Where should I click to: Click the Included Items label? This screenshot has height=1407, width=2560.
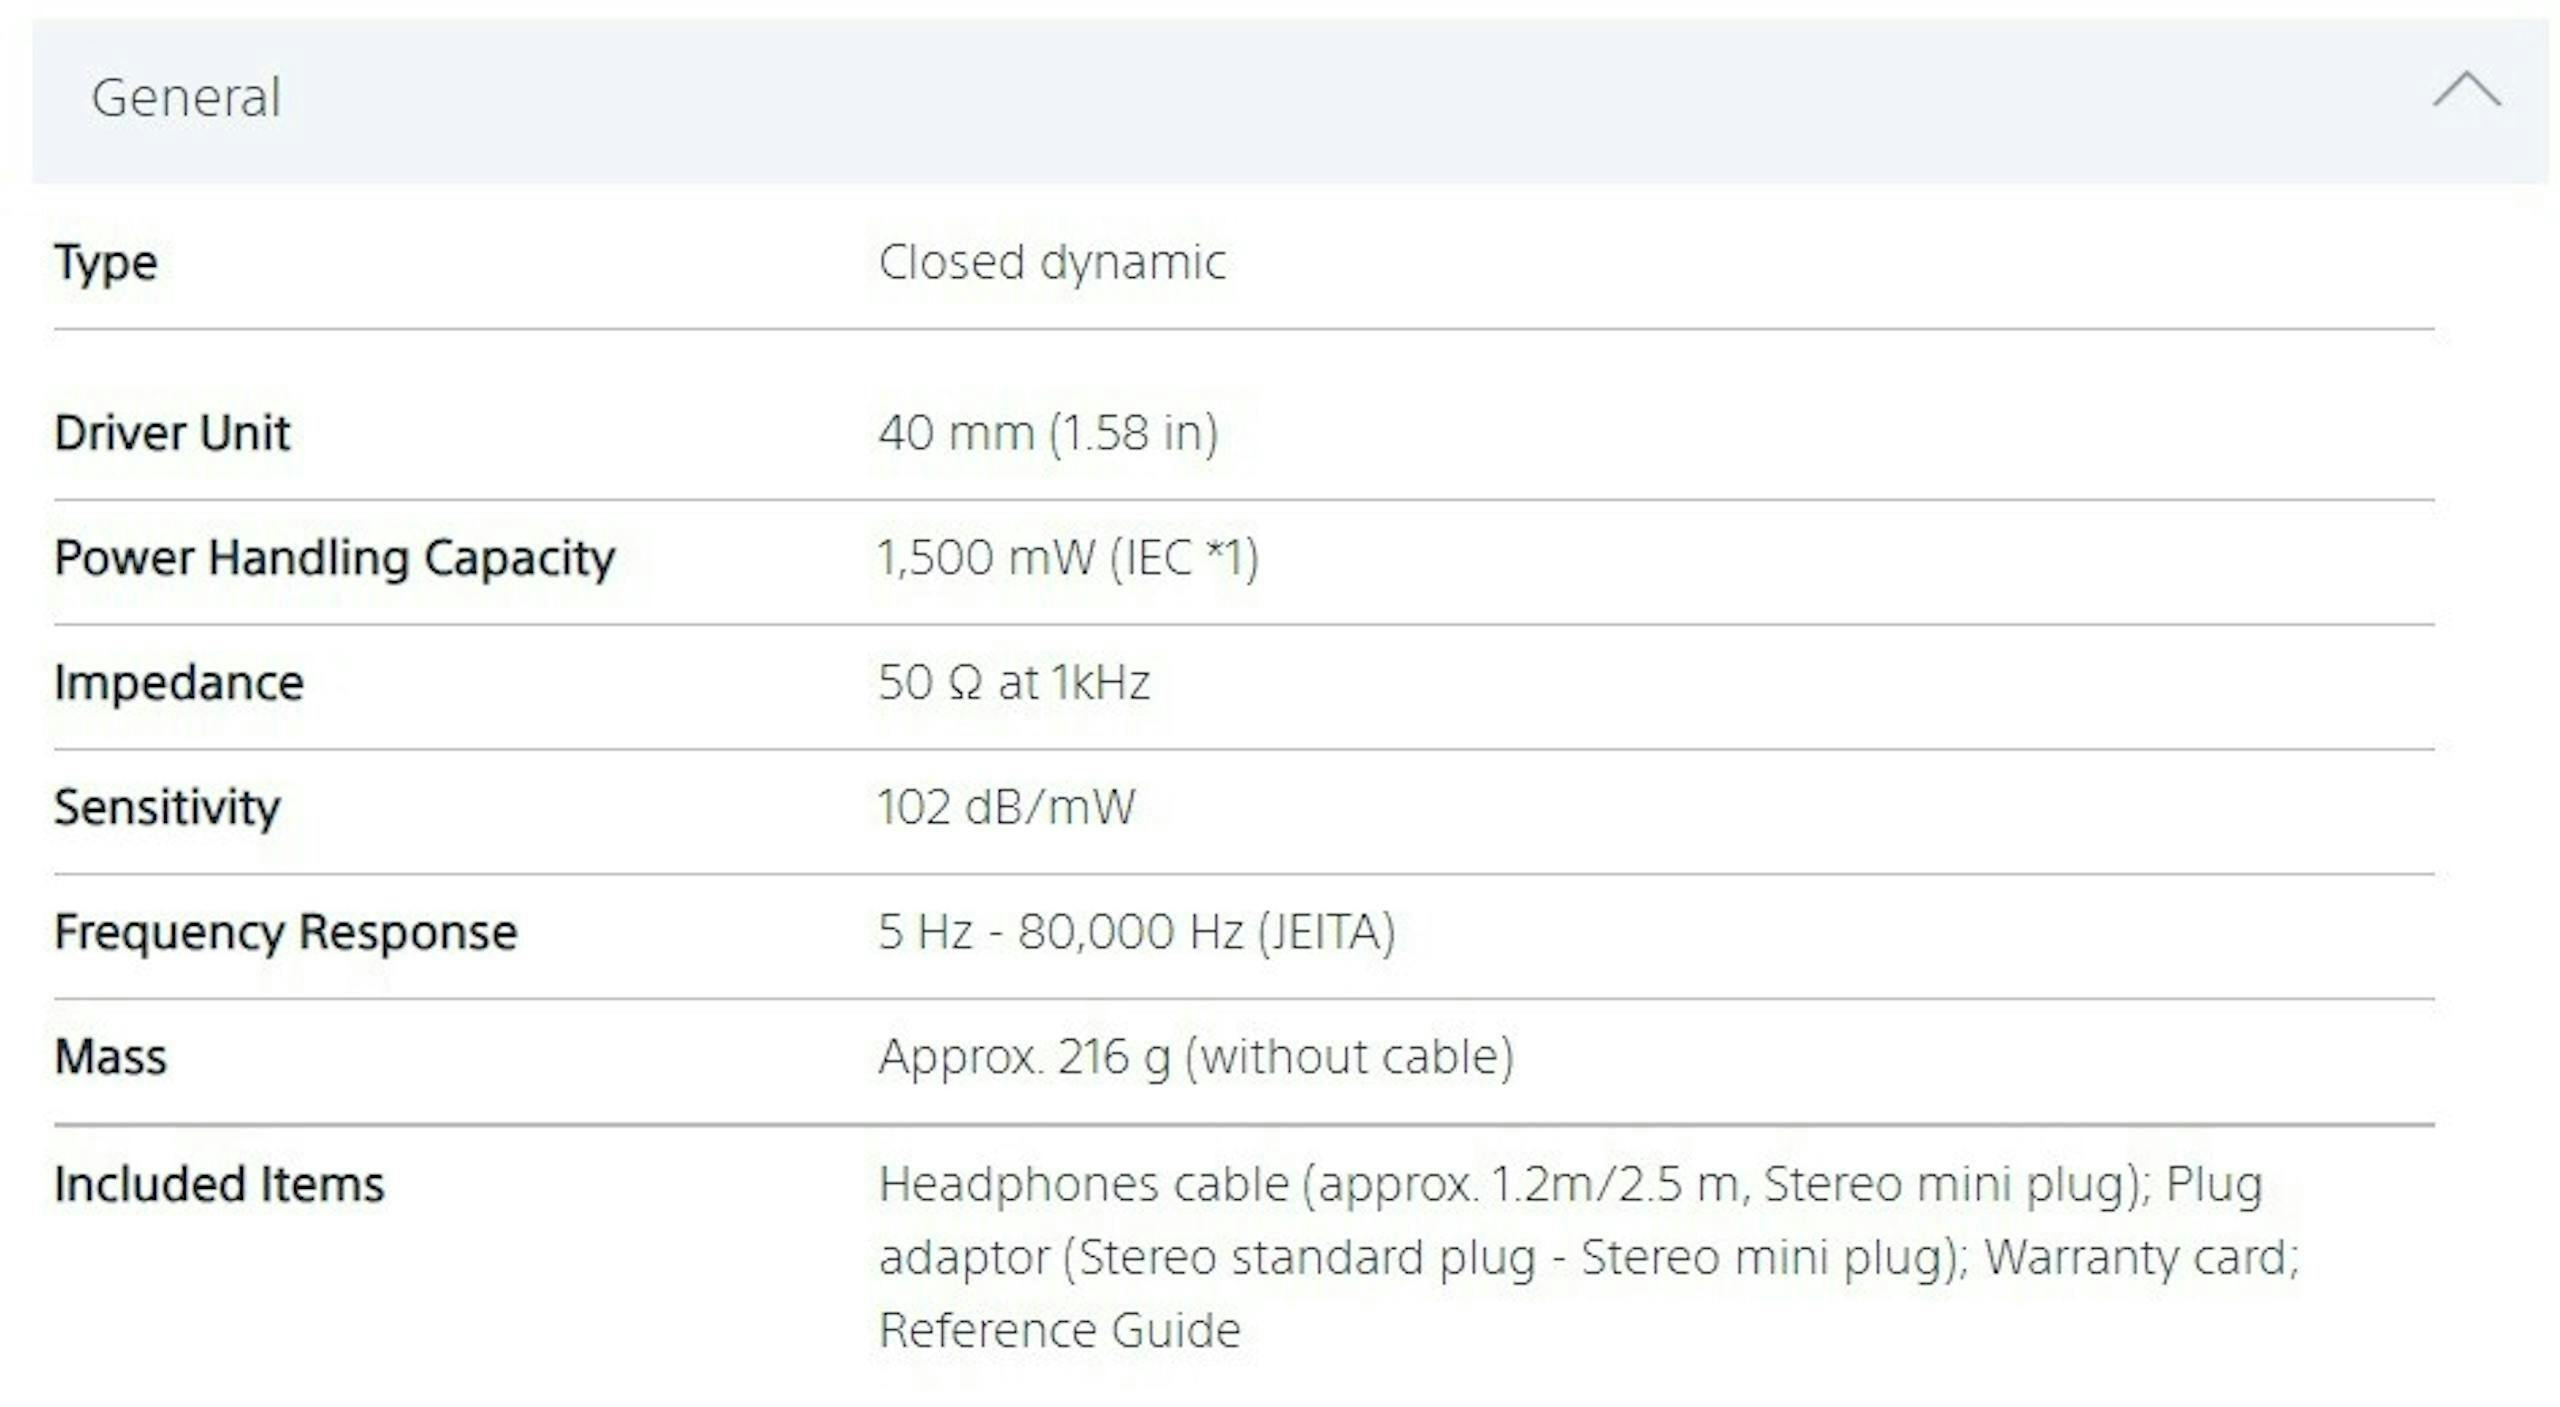point(219,1184)
